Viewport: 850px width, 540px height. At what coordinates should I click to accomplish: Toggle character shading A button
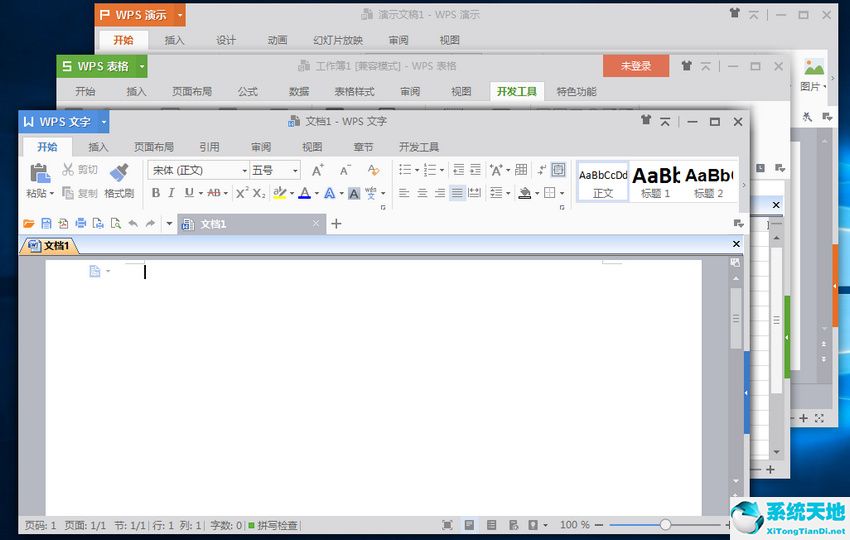point(354,194)
